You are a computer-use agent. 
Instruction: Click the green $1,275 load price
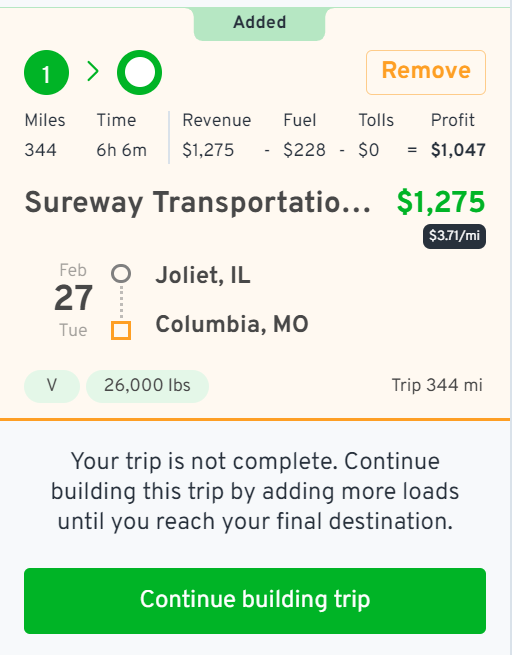point(441,202)
